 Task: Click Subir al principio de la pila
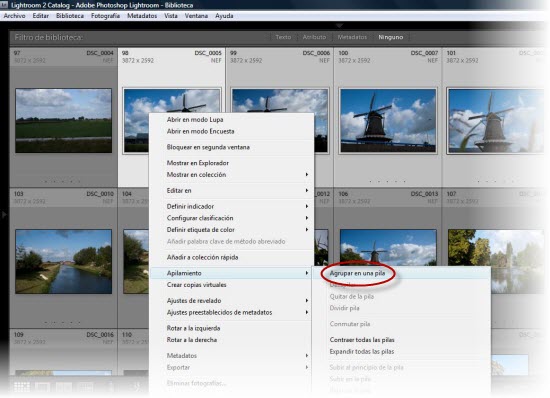pyautogui.click(x=366, y=367)
